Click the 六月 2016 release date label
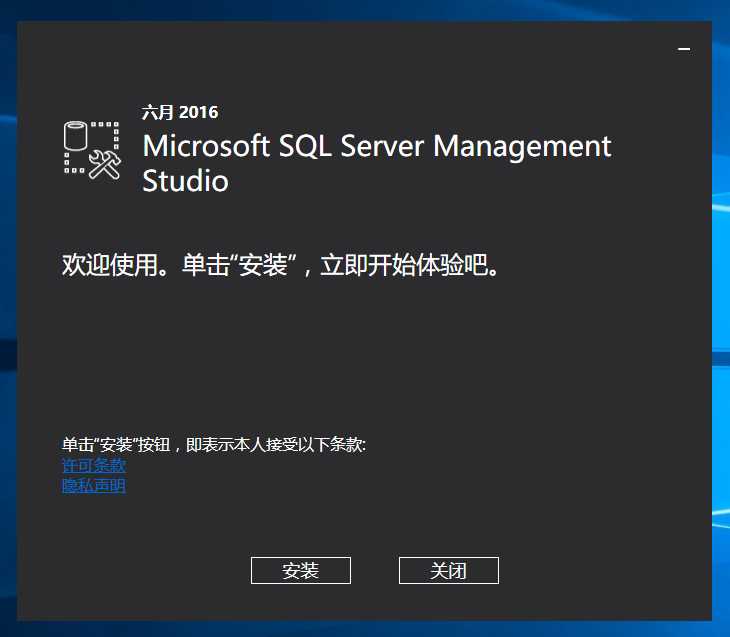 click(x=180, y=112)
